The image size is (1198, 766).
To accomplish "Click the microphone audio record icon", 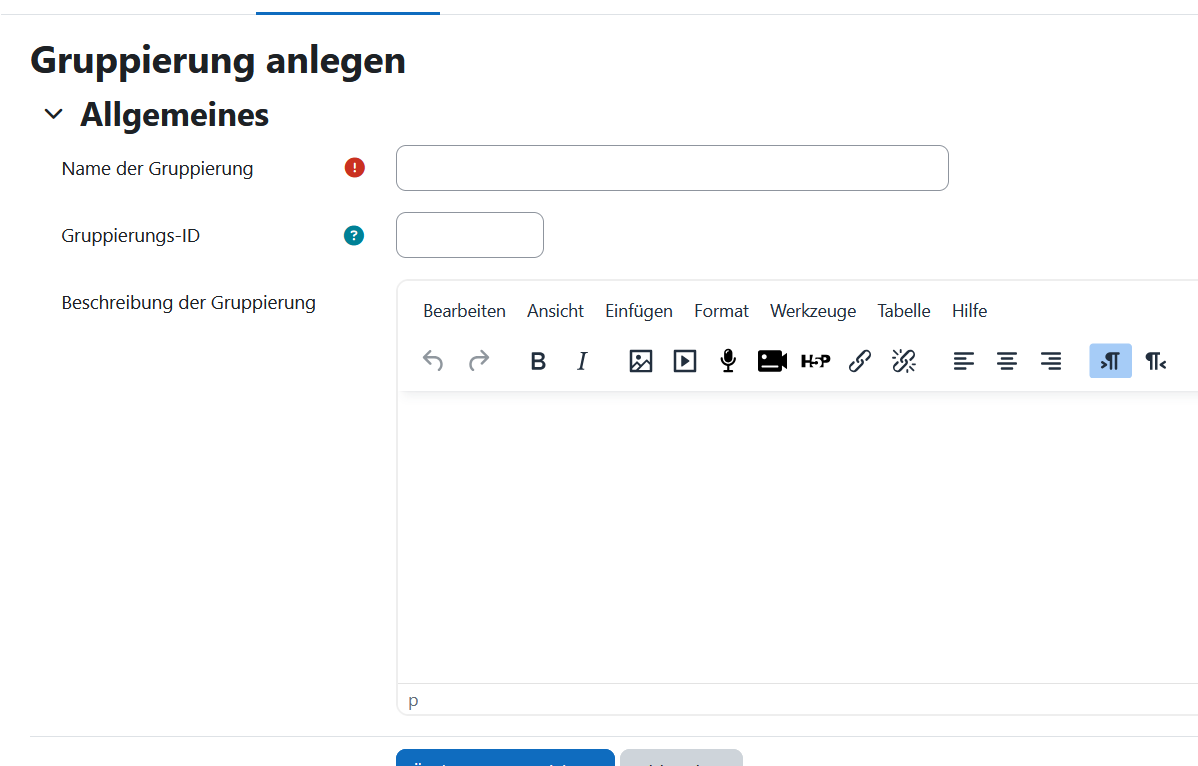I will coord(728,361).
